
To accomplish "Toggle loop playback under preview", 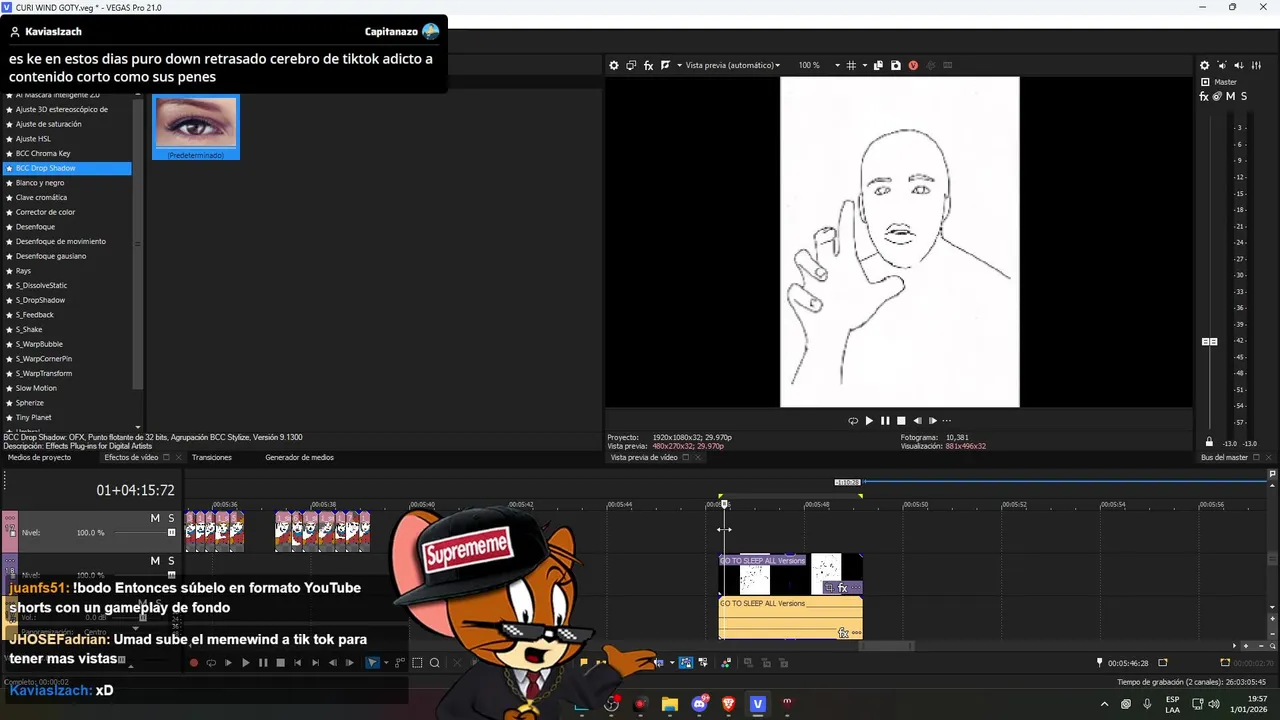I will coord(853,421).
